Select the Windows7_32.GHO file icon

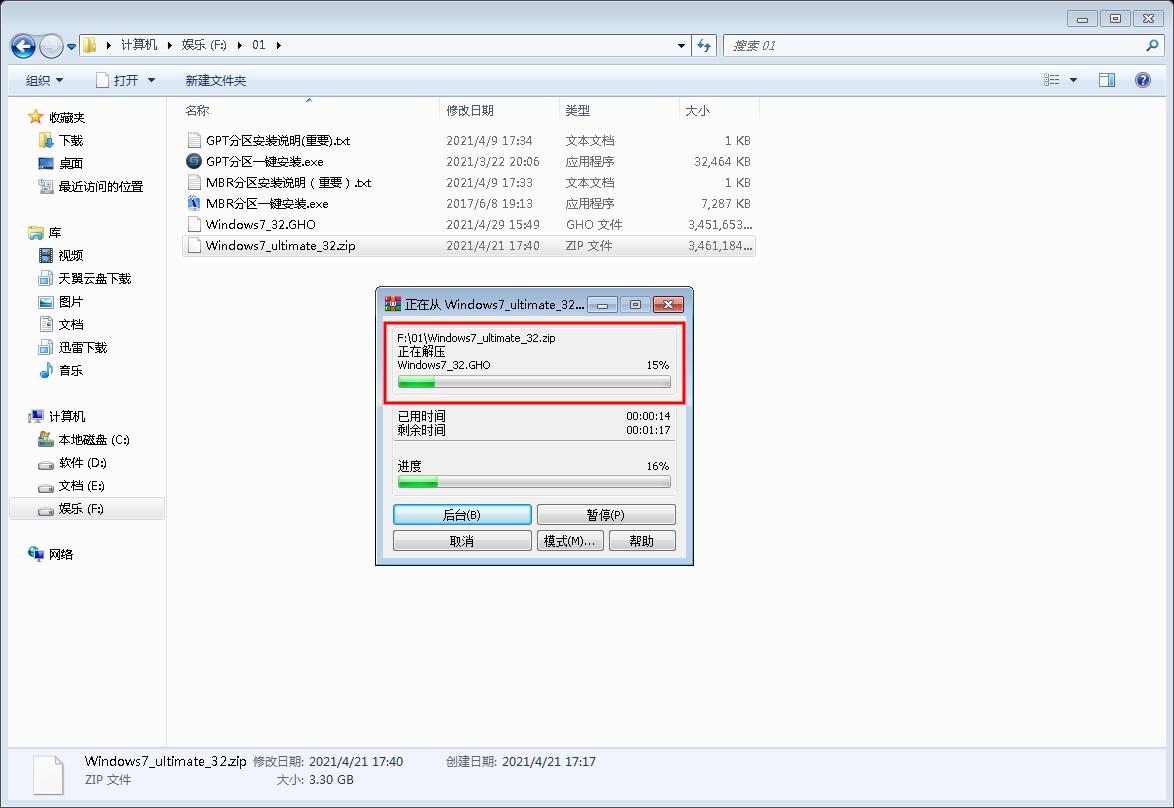pos(194,224)
